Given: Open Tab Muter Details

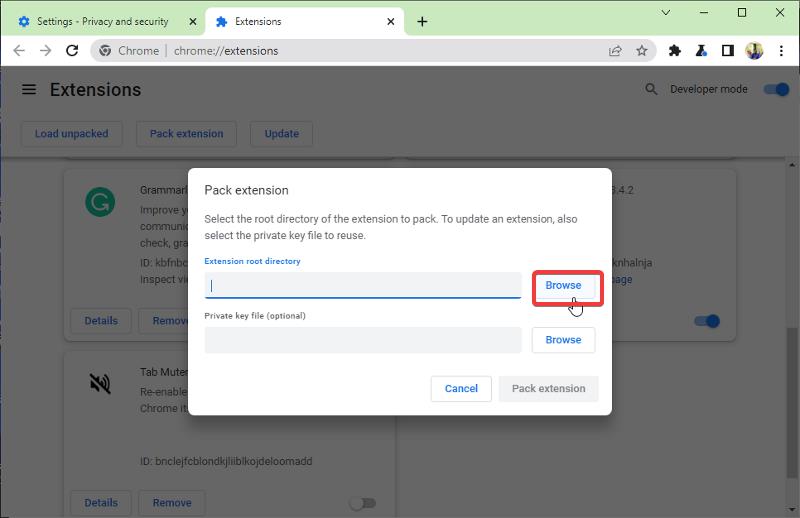Looking at the screenshot, I should coord(101,503).
